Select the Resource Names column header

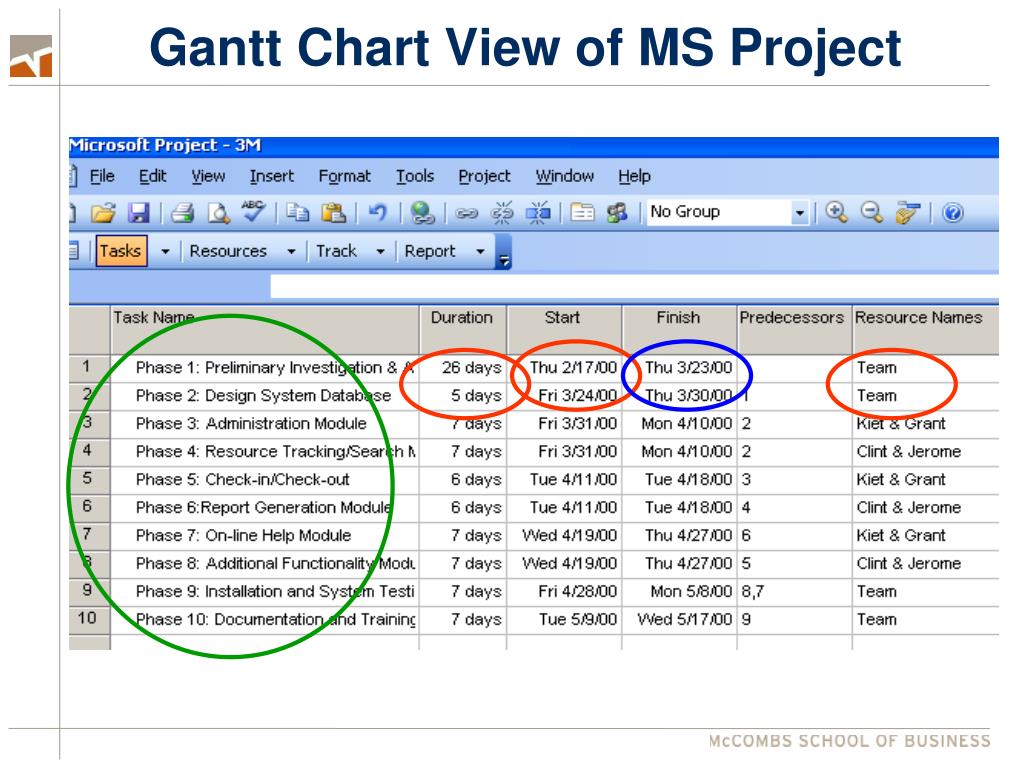pyautogui.click(x=925, y=328)
